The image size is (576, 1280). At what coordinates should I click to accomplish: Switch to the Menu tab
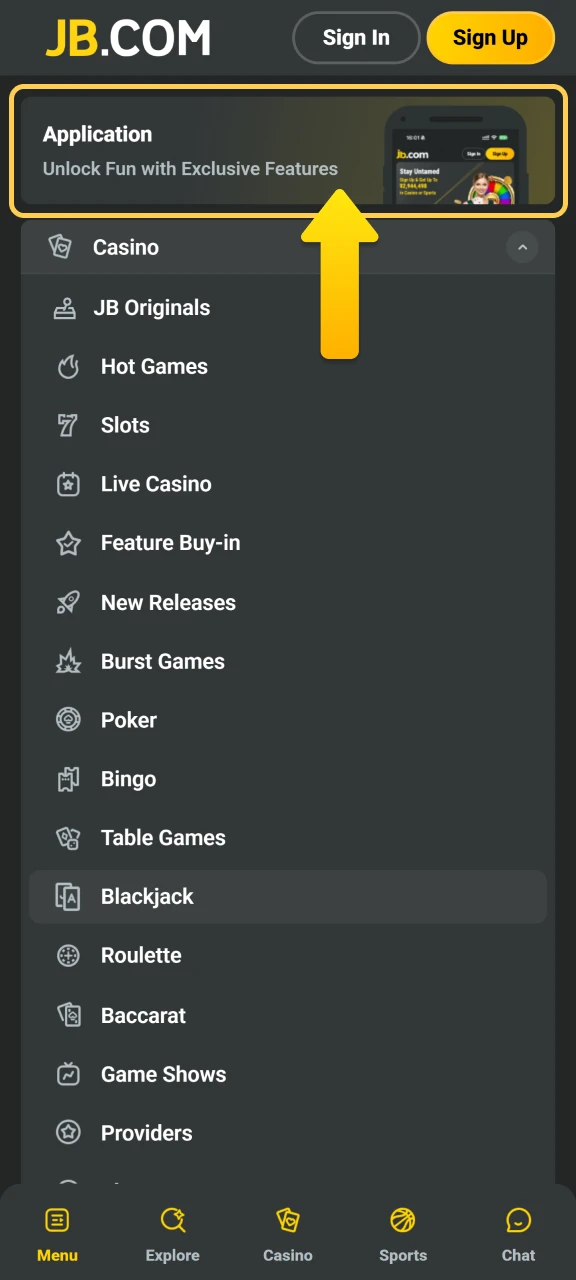57,1232
